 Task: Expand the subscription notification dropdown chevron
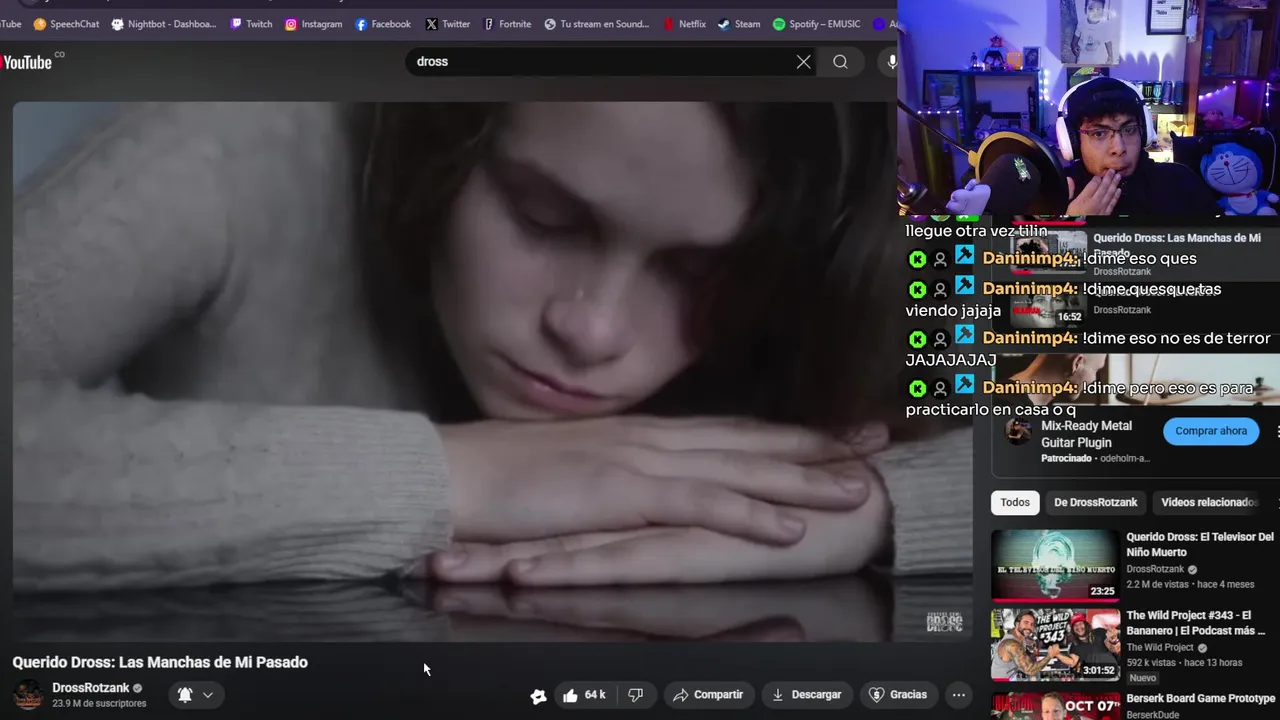(208, 695)
